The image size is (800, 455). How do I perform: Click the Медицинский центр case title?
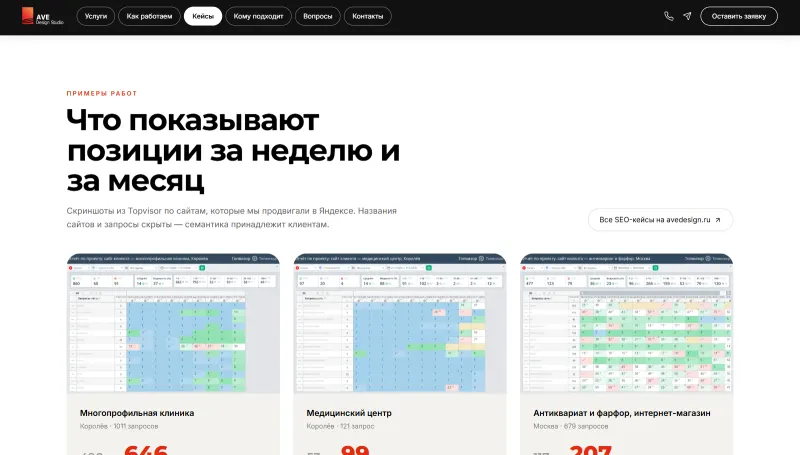[x=349, y=413]
